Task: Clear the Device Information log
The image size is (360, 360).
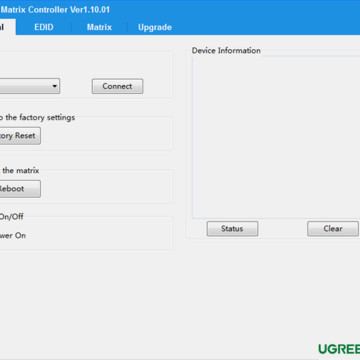Action: point(333,229)
